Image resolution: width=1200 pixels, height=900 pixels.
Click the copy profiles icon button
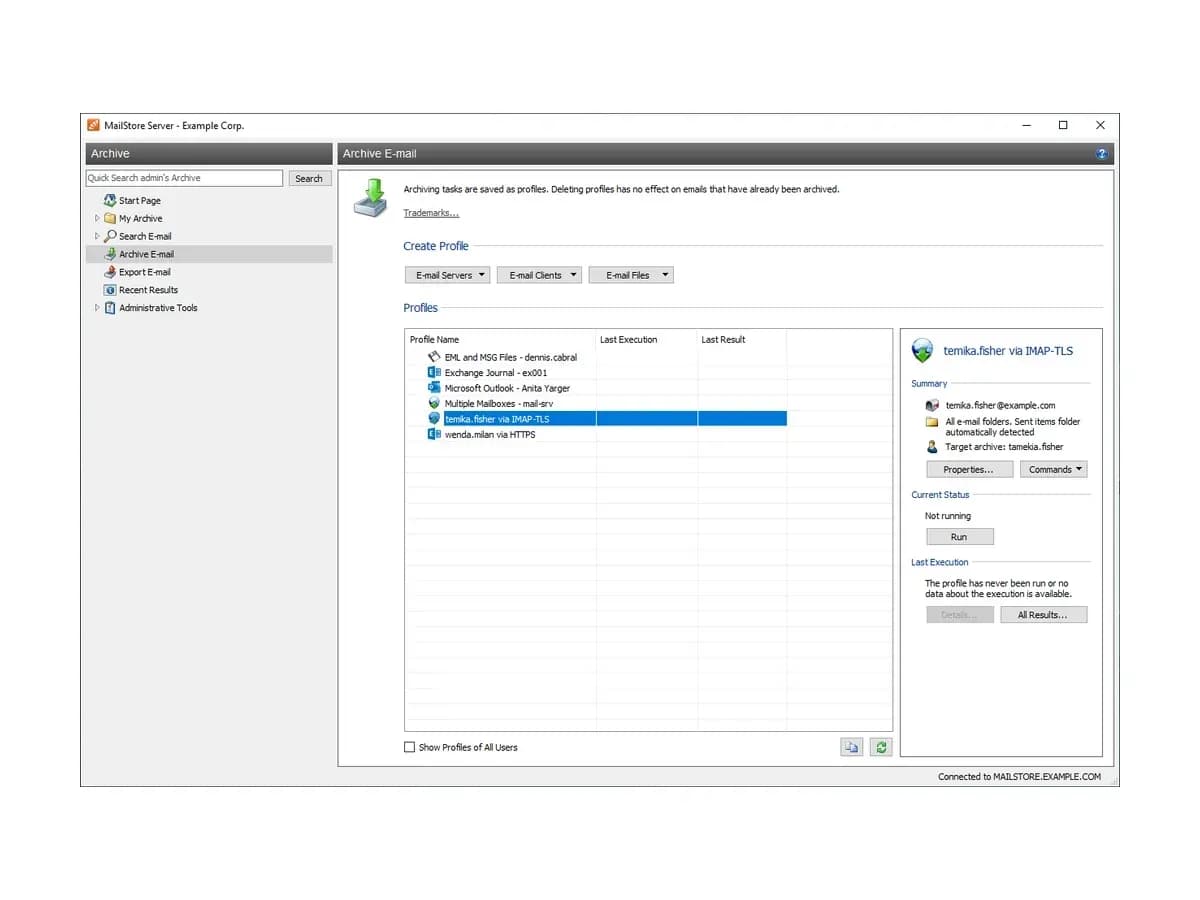(x=851, y=747)
